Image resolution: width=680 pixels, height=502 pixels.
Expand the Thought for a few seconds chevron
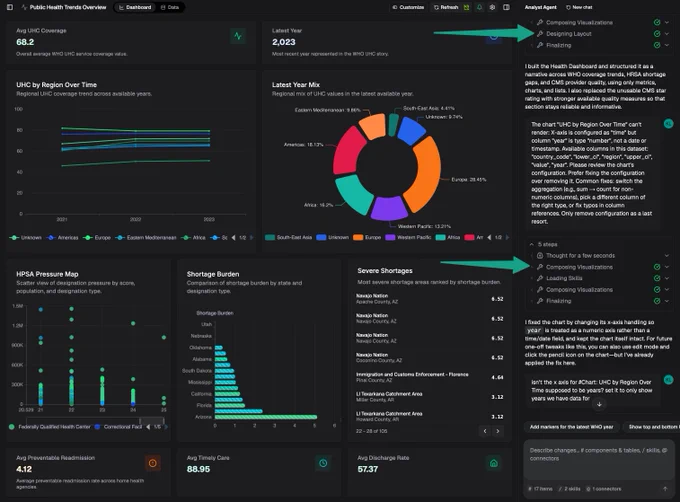pyautogui.click(x=667, y=256)
